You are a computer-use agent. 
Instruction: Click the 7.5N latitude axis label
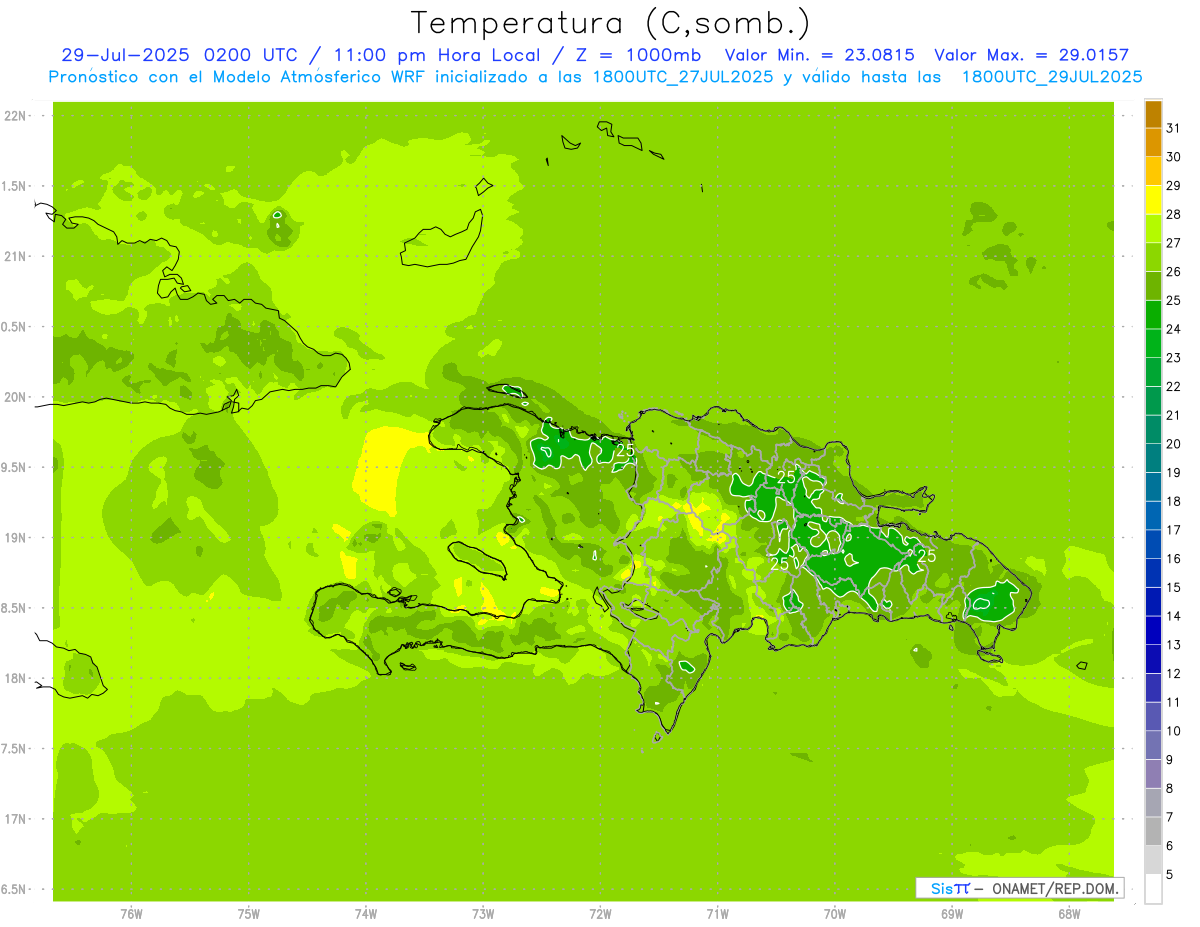pos(15,749)
